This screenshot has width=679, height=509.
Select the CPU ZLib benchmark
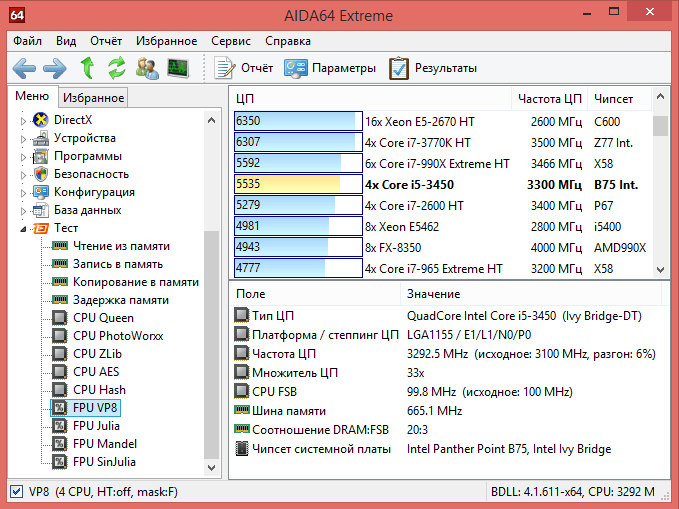tap(97, 354)
